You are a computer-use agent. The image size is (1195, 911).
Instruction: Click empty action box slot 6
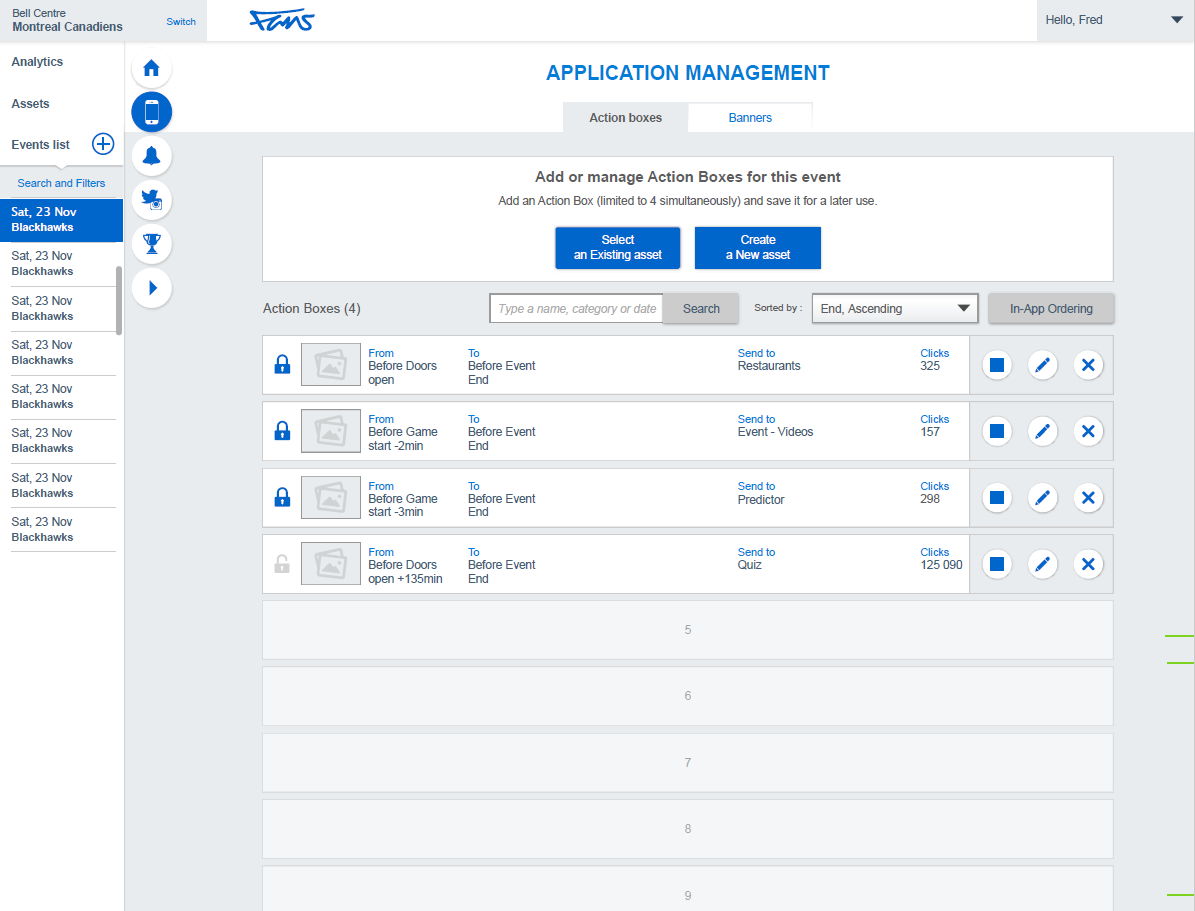click(x=687, y=696)
